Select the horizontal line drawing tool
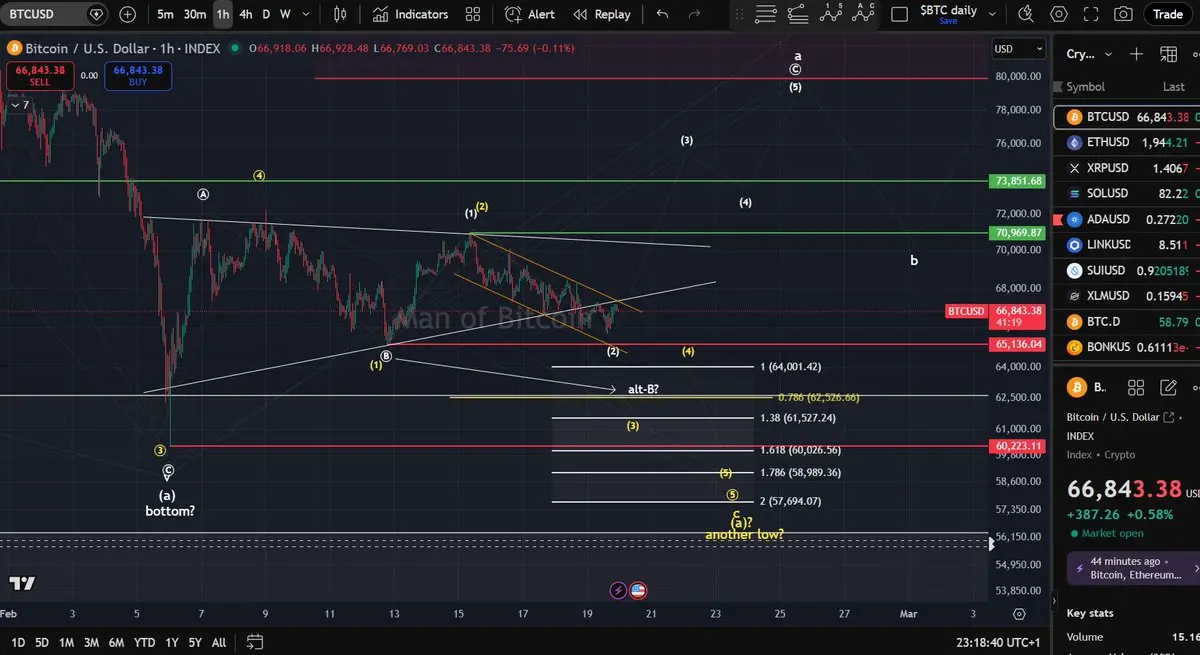This screenshot has width=1200, height=655. click(x=767, y=14)
